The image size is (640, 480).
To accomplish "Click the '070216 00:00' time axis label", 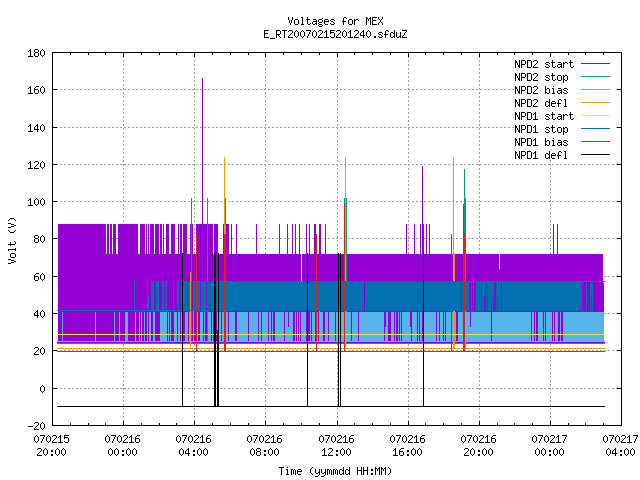I will tap(122, 446).
